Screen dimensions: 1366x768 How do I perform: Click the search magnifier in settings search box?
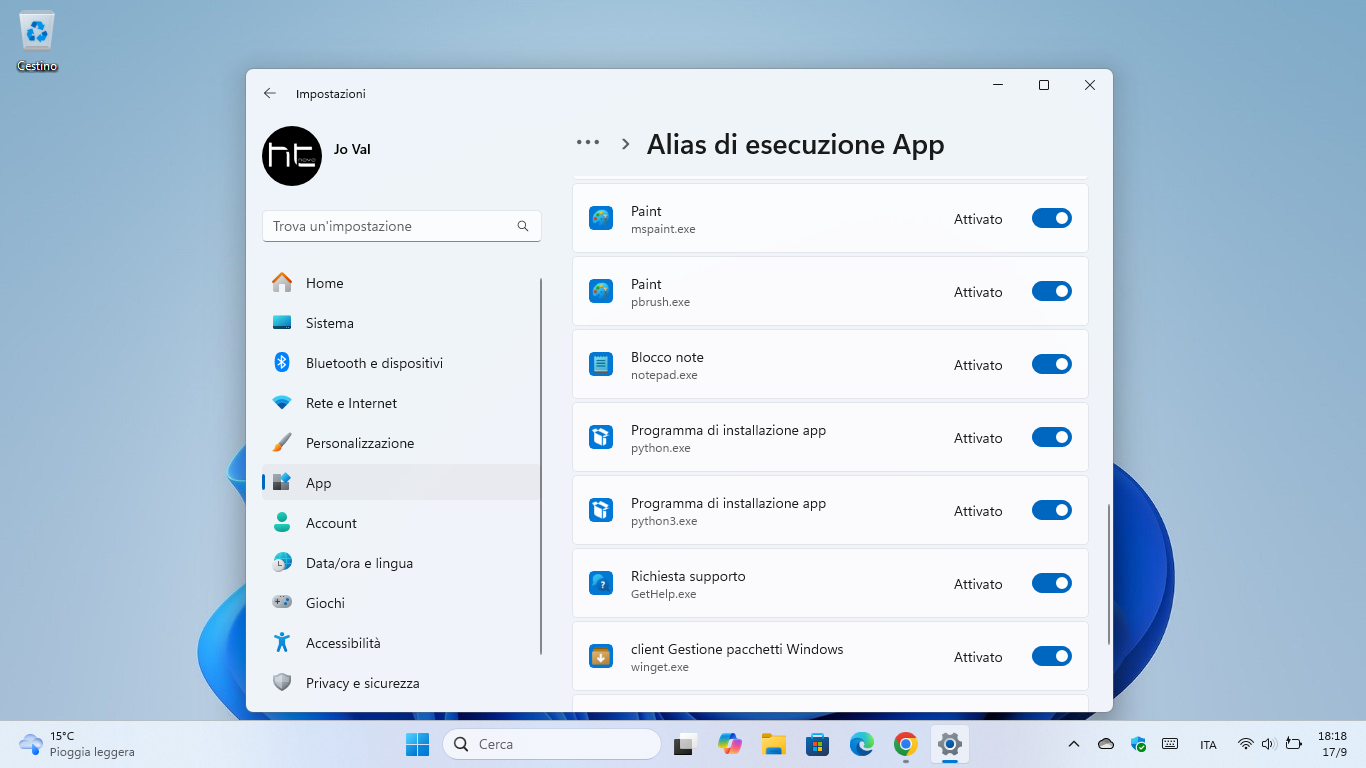[523, 226]
